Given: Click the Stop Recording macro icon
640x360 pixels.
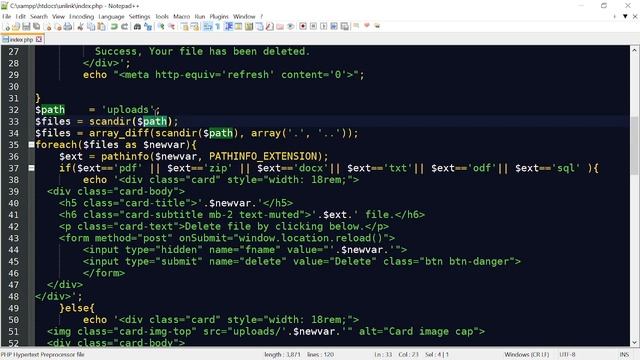Looking at the screenshot, I should click(313, 27).
